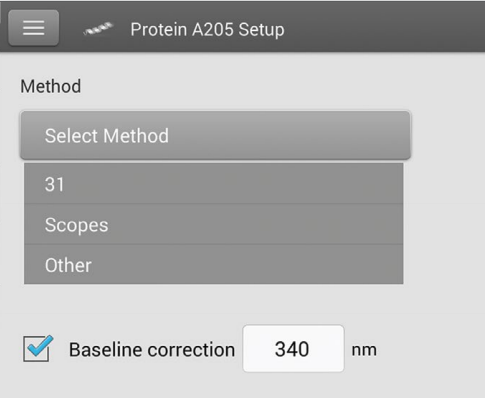Toggle the Baseline correction checkbox

coord(37,348)
